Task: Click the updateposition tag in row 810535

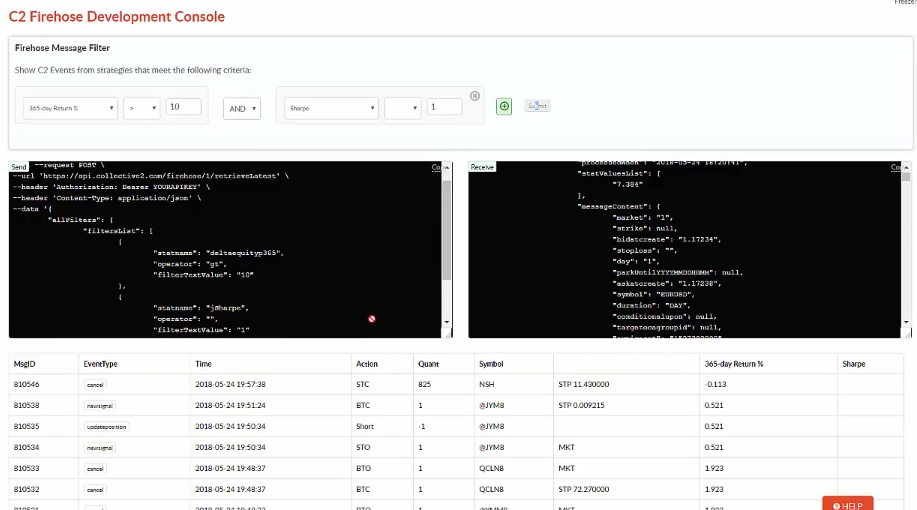Action: pos(106,427)
